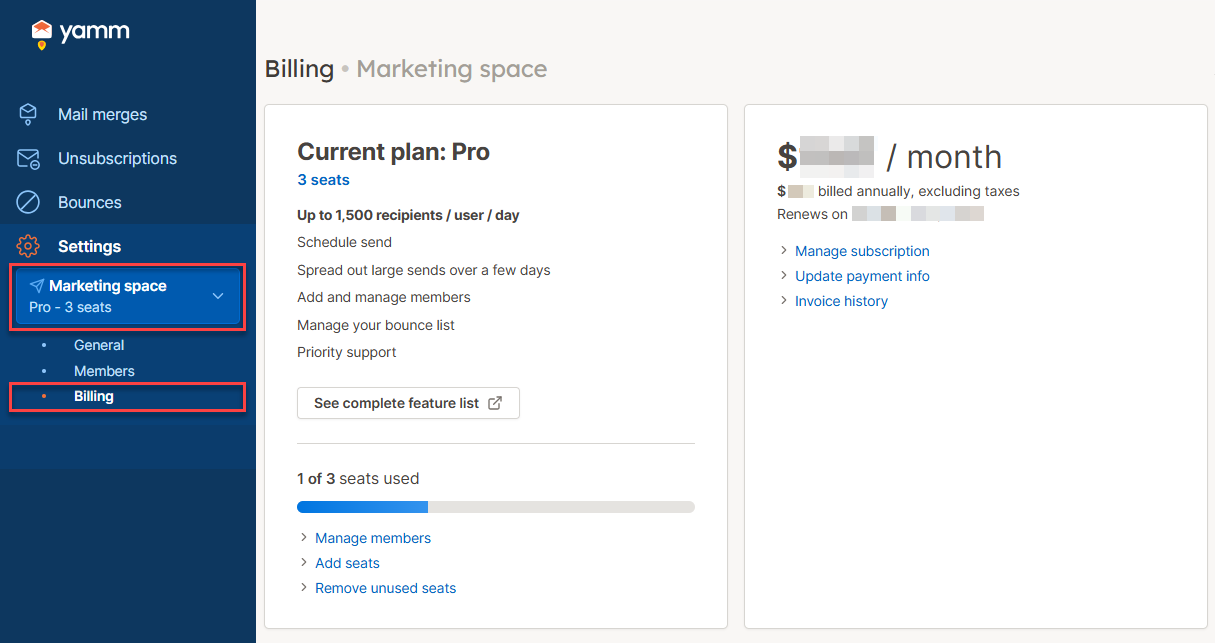This screenshot has width=1215, height=643.
Task: Open Invoice history
Action: click(841, 301)
